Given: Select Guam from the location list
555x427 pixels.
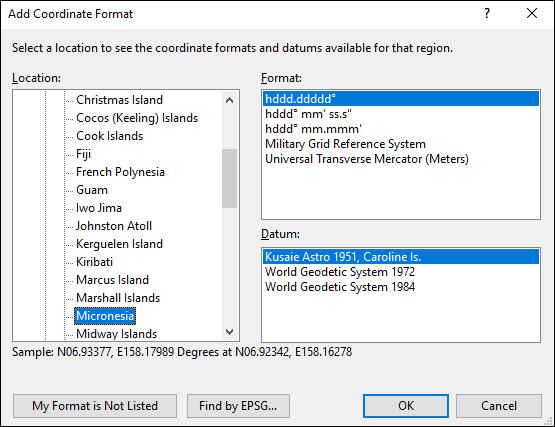Looking at the screenshot, I should click(x=92, y=190).
